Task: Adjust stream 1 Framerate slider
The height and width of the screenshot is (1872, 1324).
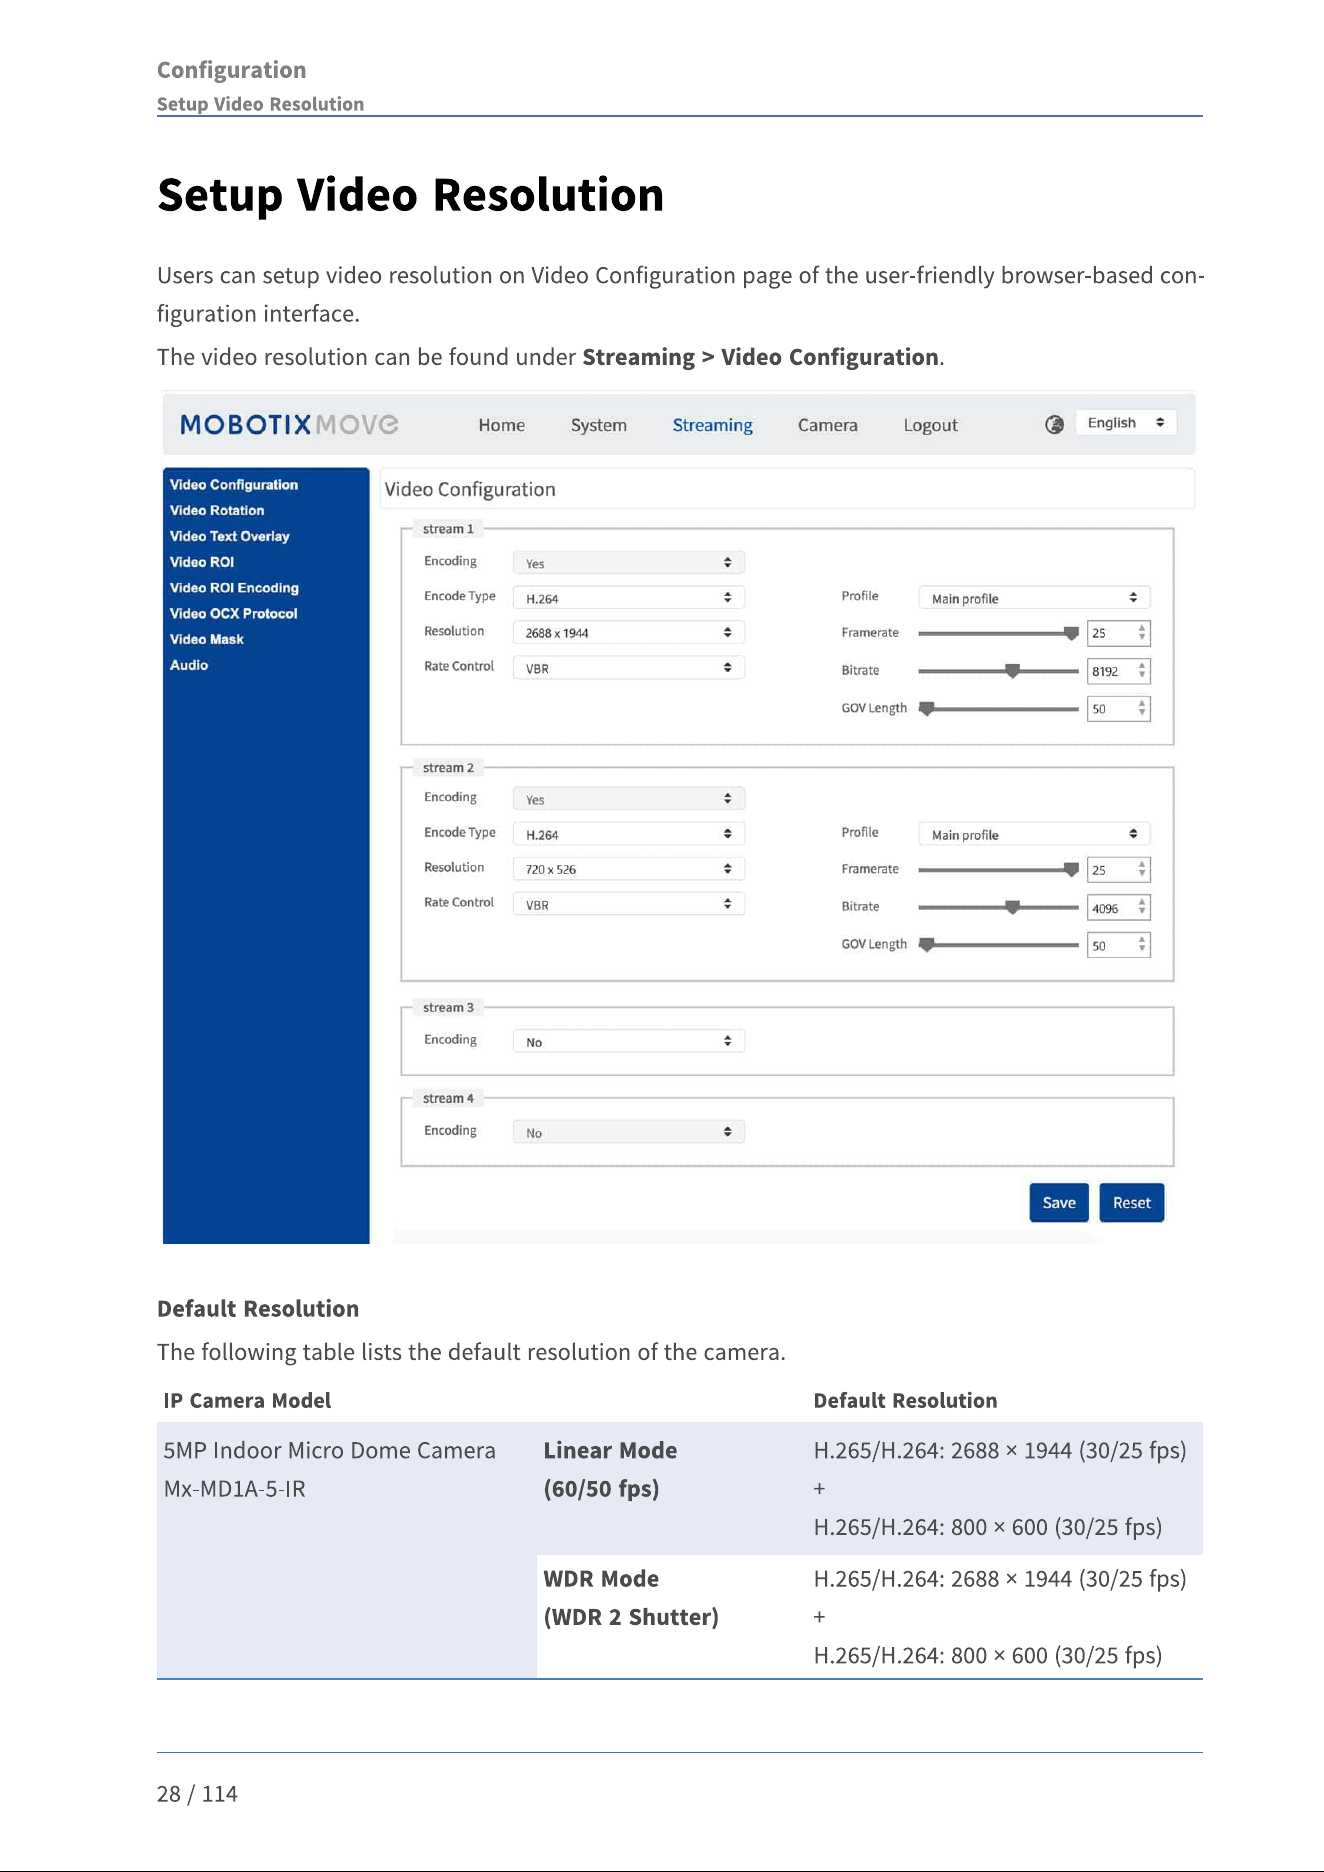Action: point(998,633)
